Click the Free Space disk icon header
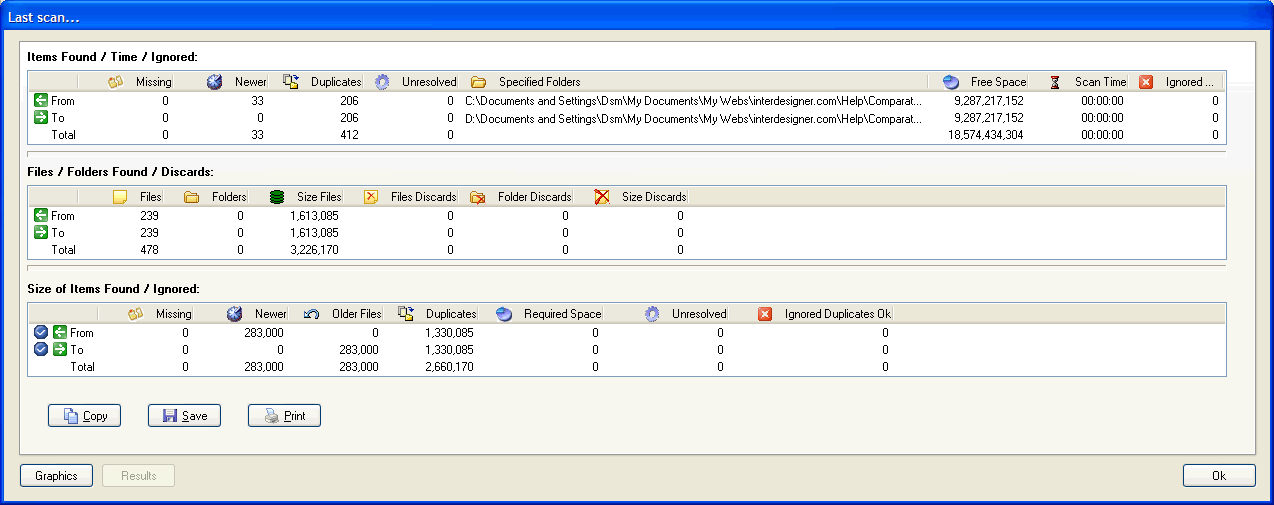 pos(951,82)
